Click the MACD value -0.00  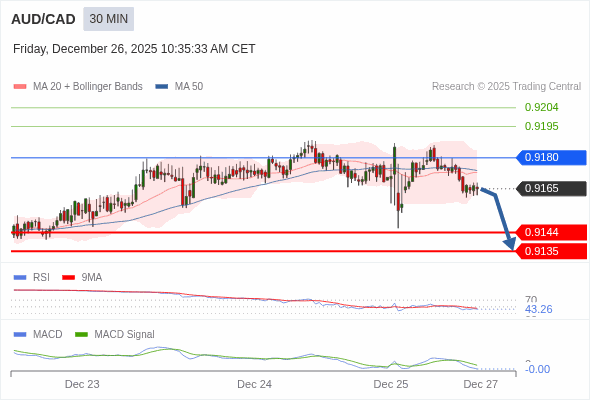(x=537, y=369)
